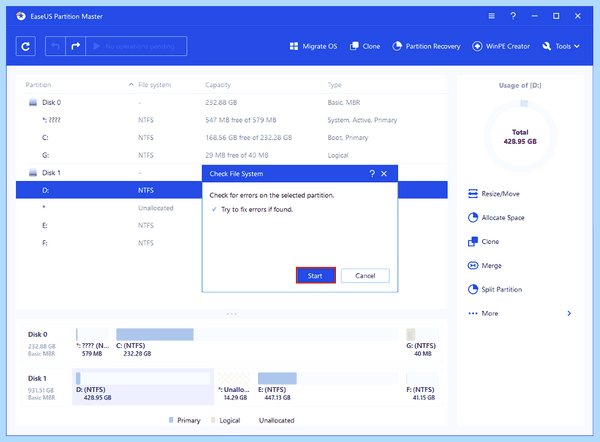Expand the Tools dropdown menu
This screenshot has height=442, width=600.
[x=561, y=46]
